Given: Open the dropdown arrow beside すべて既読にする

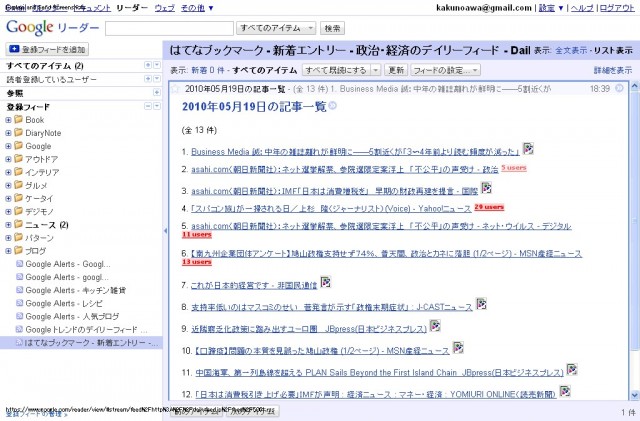Looking at the screenshot, I should tap(376, 70).
